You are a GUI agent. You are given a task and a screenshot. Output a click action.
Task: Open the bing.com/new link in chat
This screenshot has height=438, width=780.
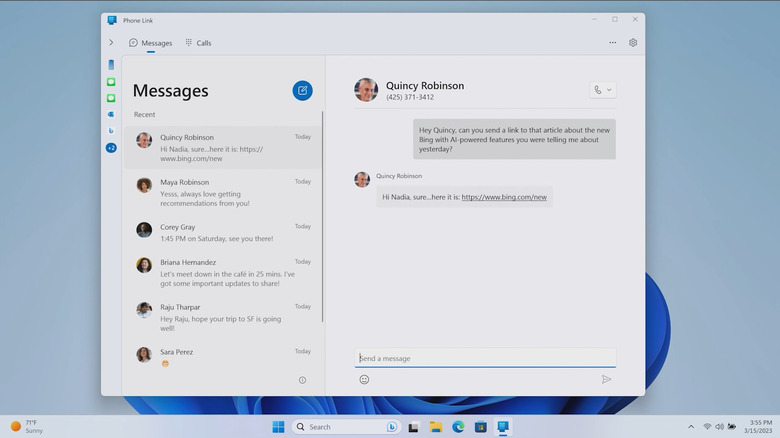(504, 197)
